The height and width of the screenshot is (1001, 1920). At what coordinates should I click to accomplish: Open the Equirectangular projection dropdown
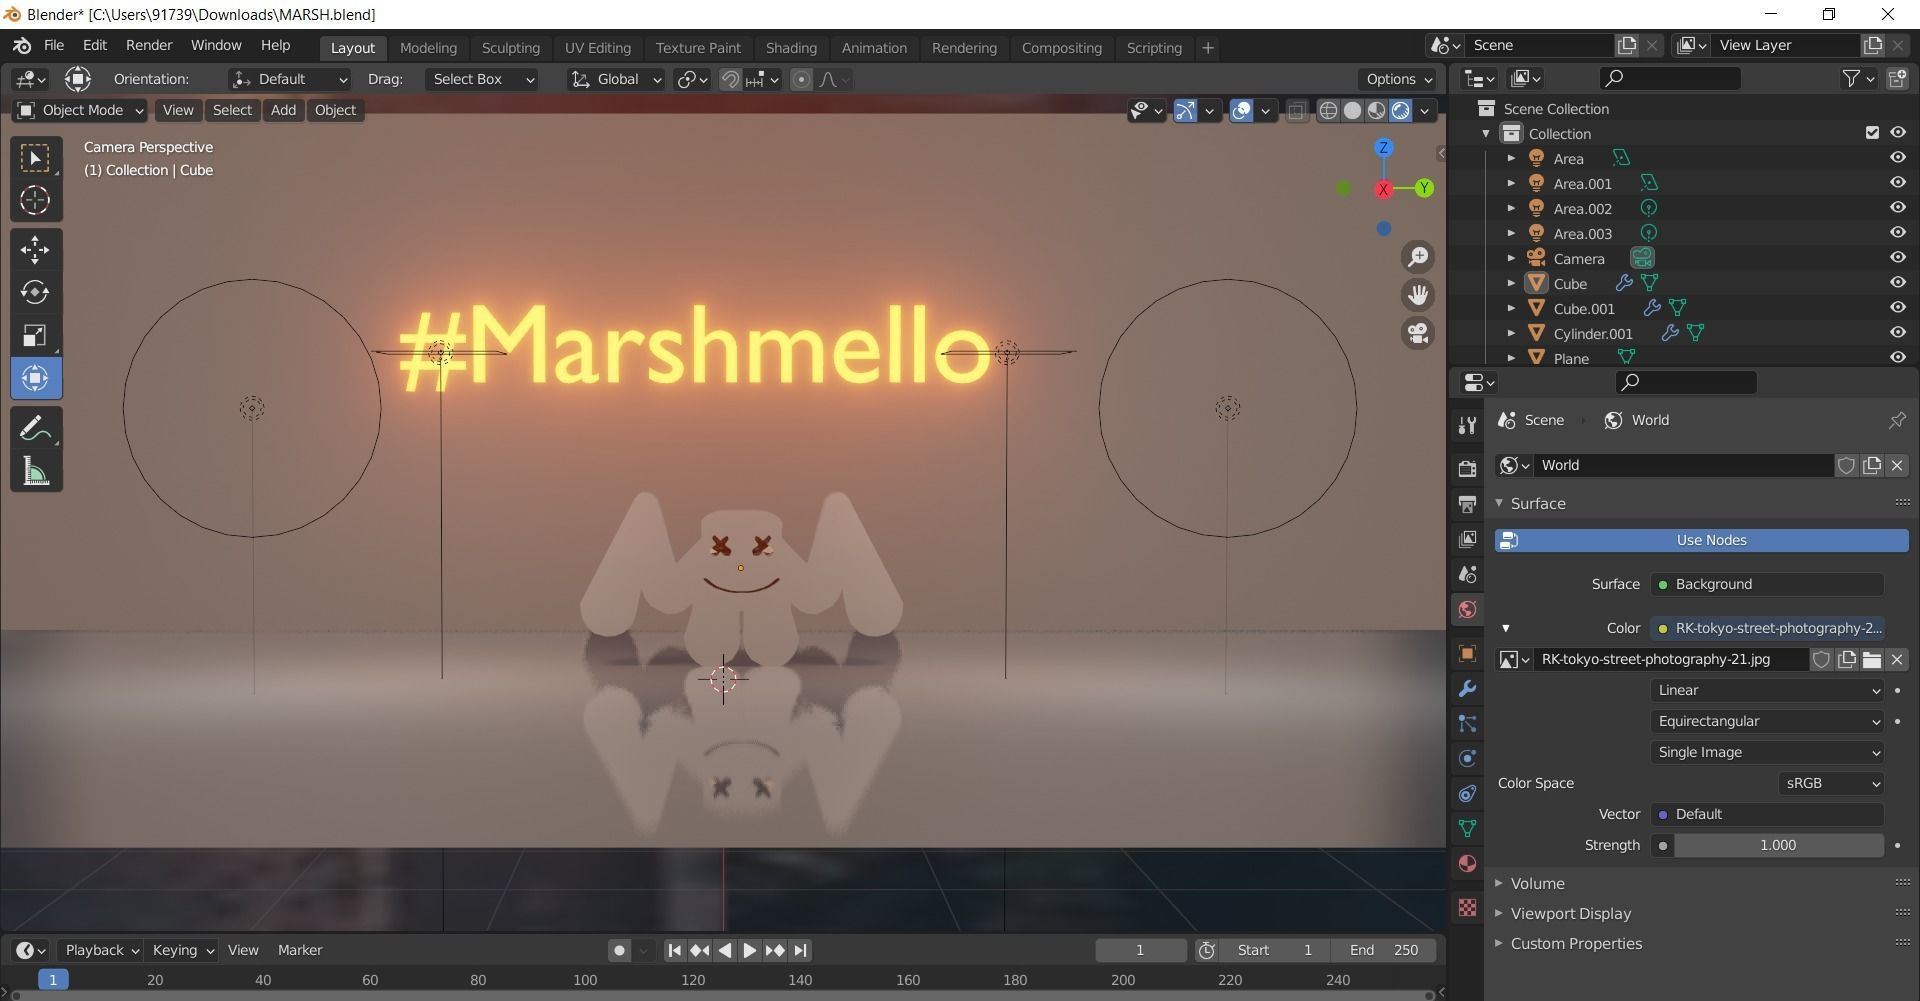pyautogui.click(x=1767, y=721)
